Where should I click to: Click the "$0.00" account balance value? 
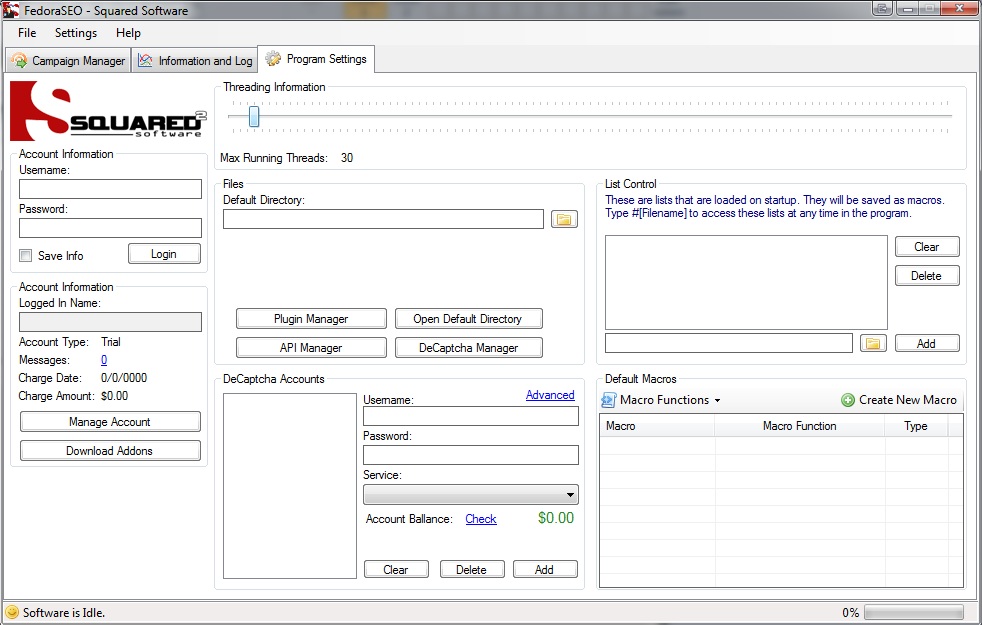[556, 518]
